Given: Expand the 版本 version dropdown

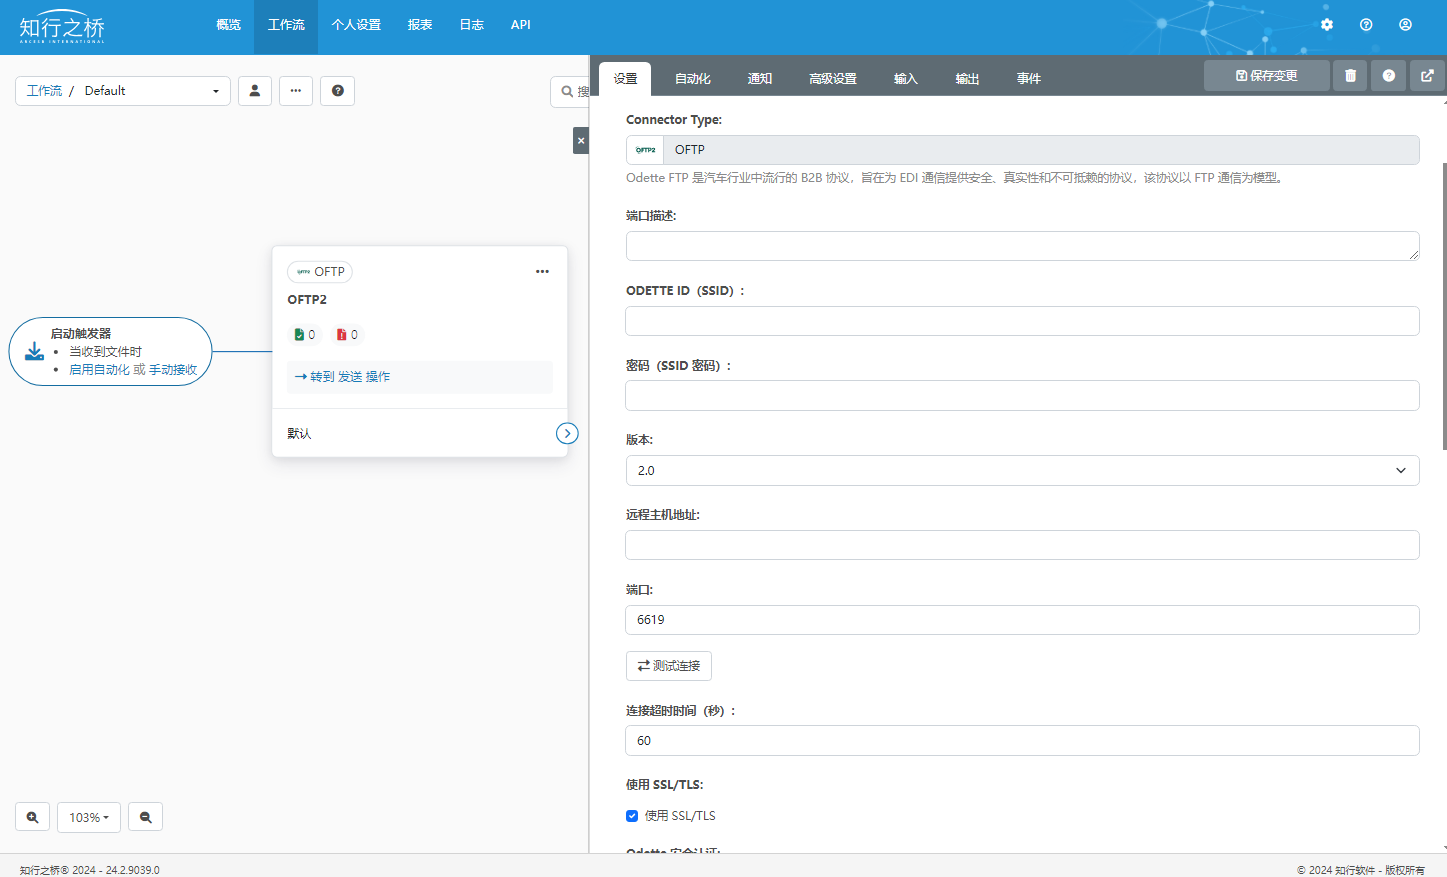Looking at the screenshot, I should click(1021, 471).
